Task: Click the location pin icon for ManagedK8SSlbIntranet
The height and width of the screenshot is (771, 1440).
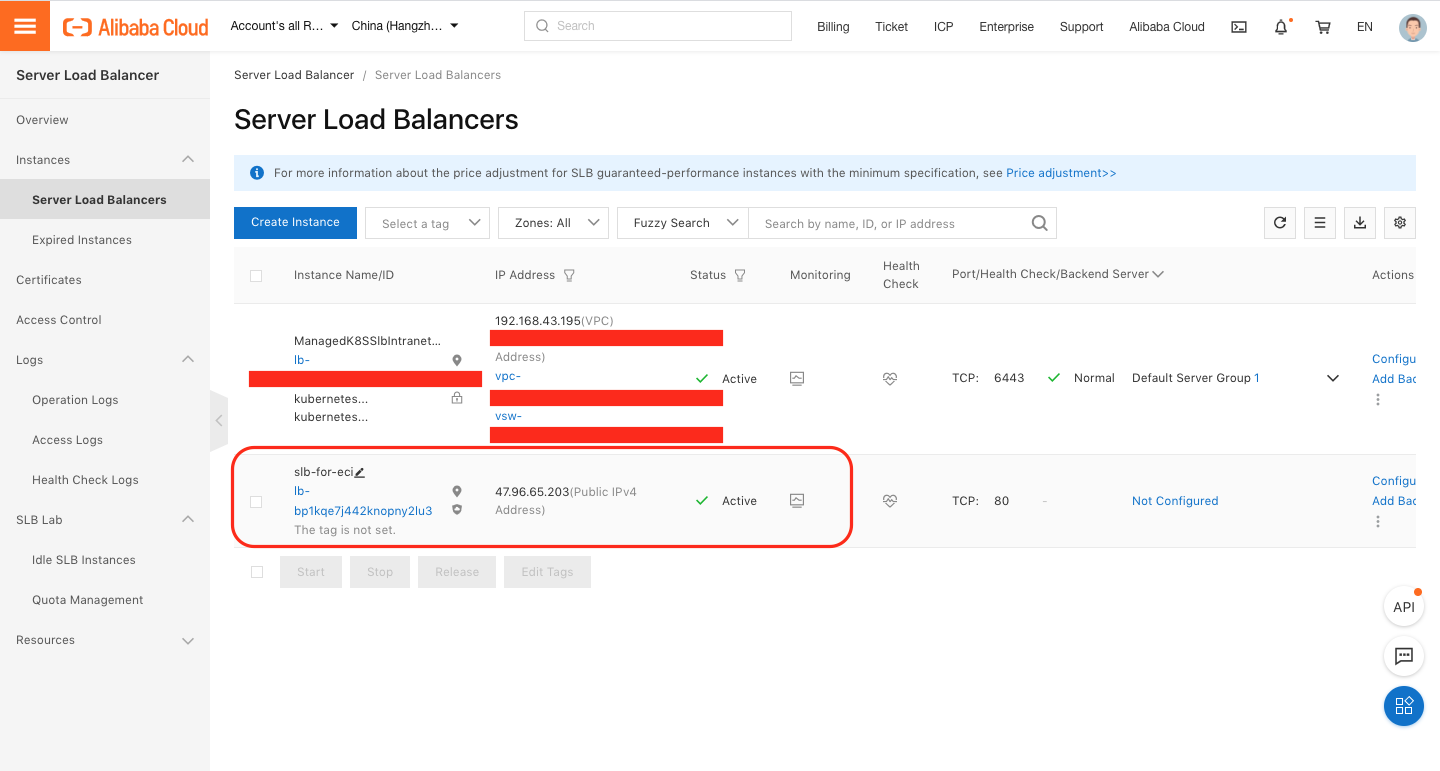Action: (457, 360)
